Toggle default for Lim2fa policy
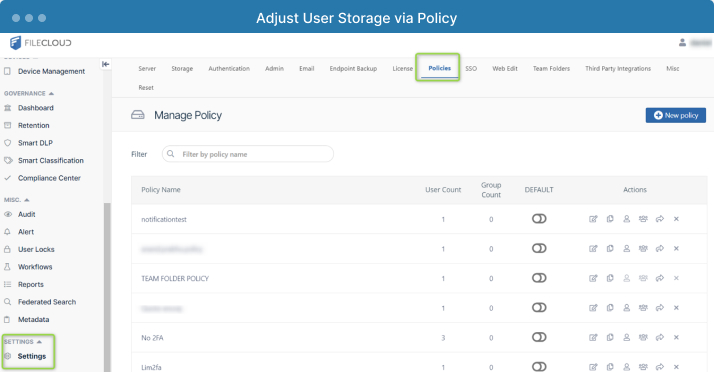 (539, 367)
